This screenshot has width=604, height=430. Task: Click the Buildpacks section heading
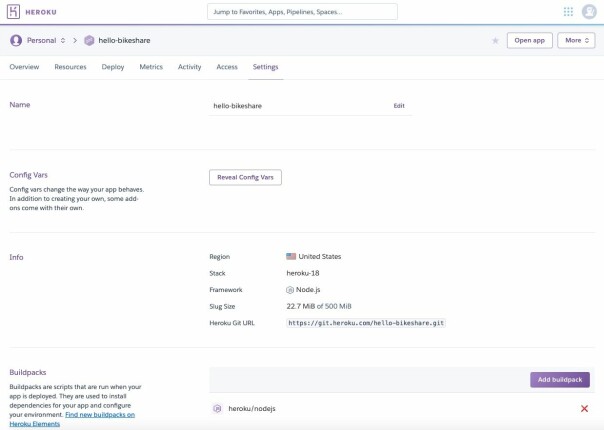click(28, 372)
